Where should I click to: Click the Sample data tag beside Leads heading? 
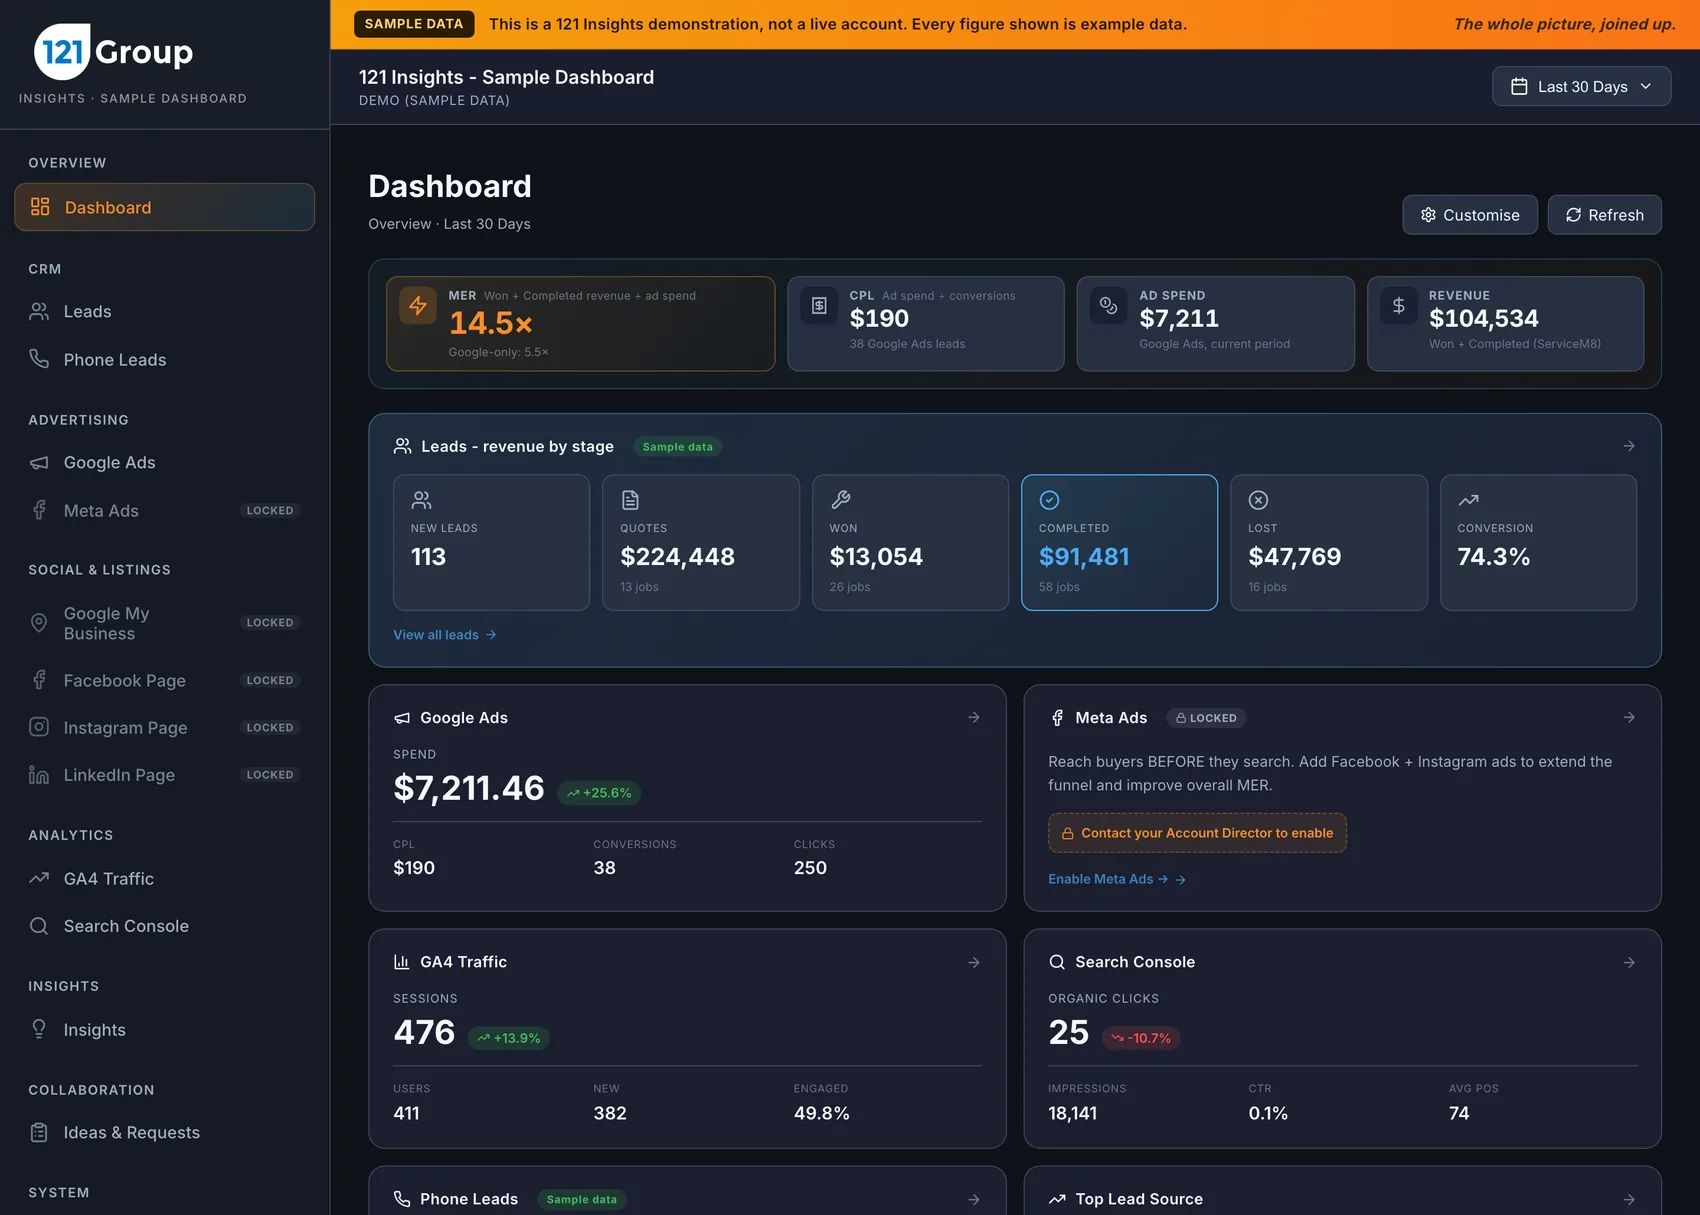678,447
